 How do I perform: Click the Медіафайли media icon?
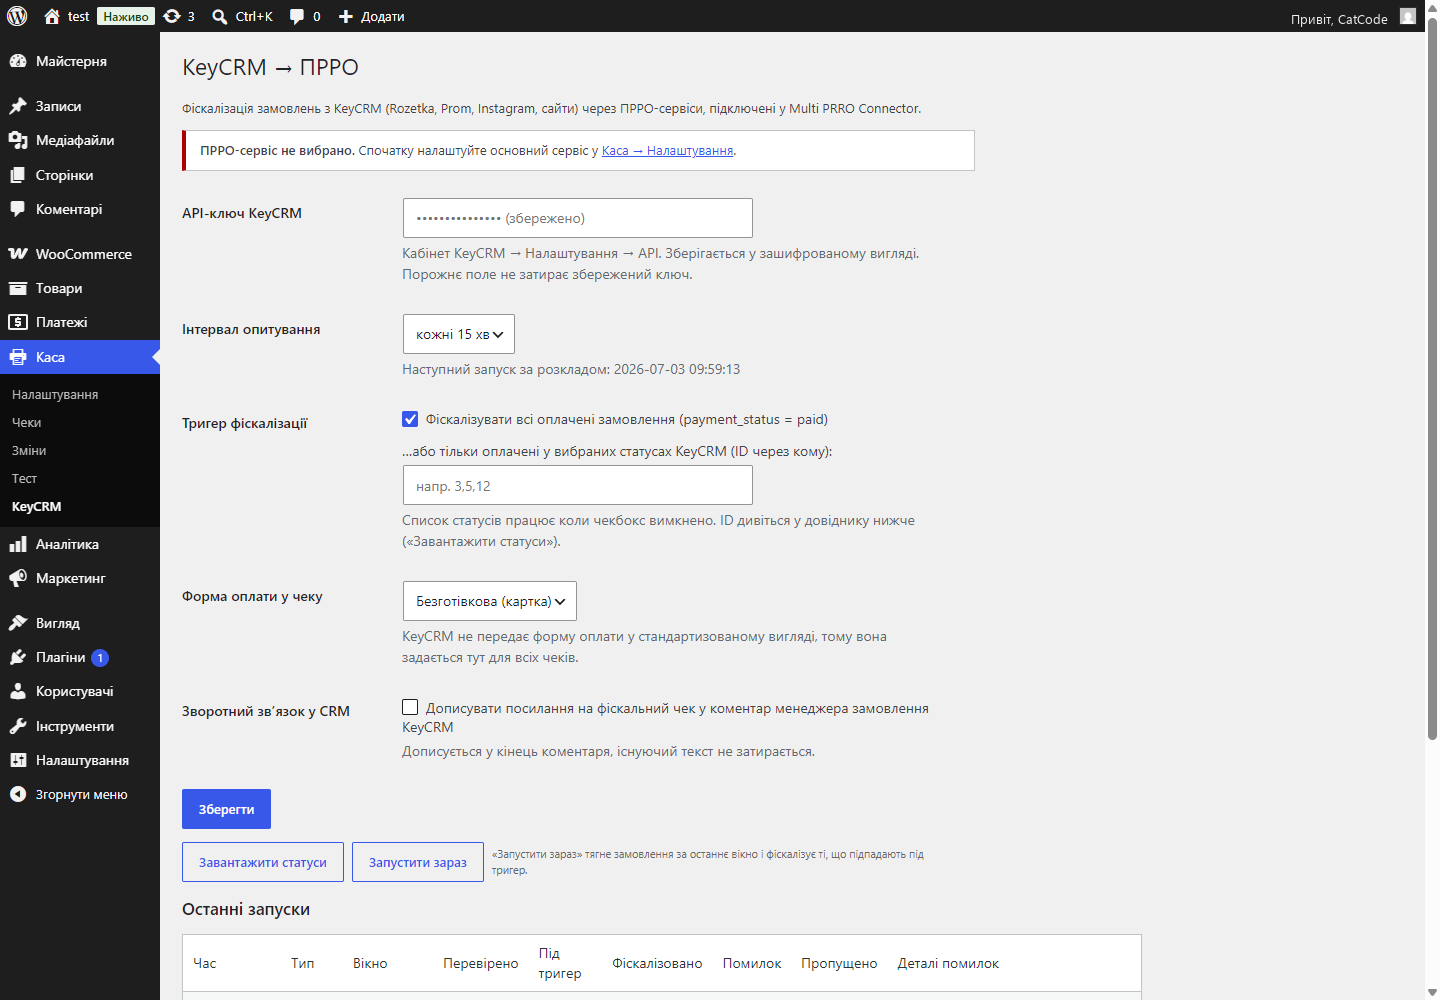coord(18,140)
